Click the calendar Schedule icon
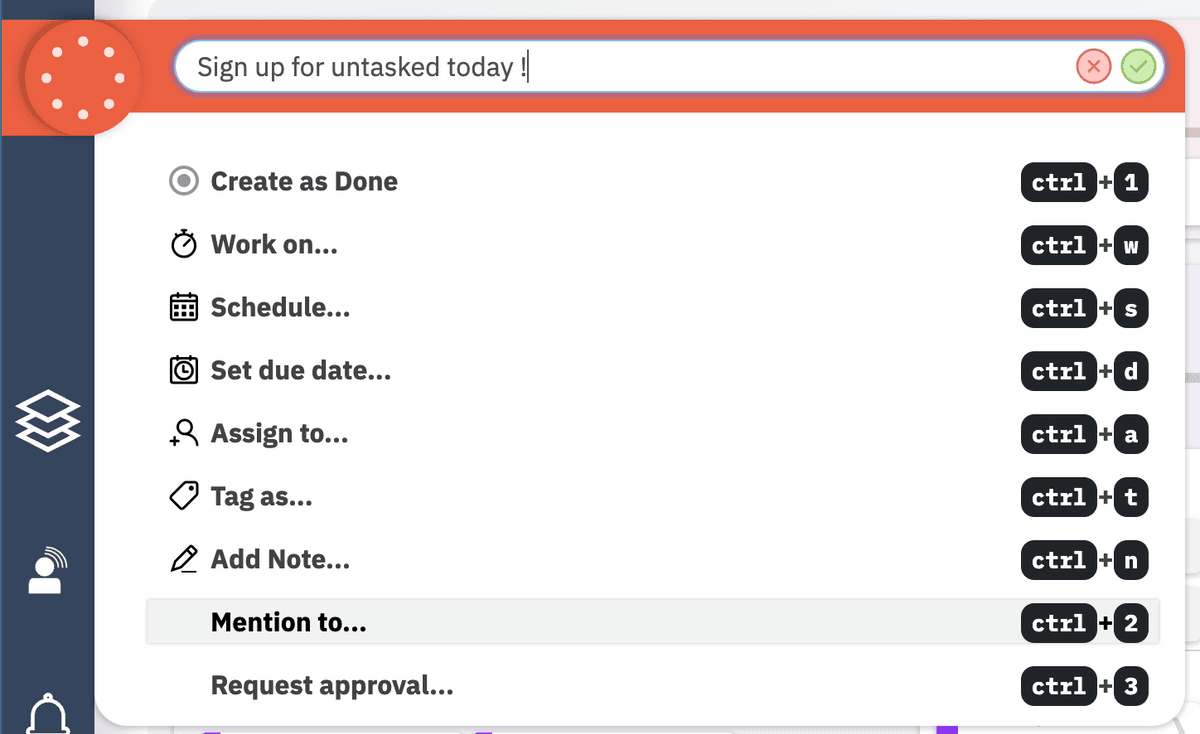Screen dimensions: 1200x734 point(184,308)
